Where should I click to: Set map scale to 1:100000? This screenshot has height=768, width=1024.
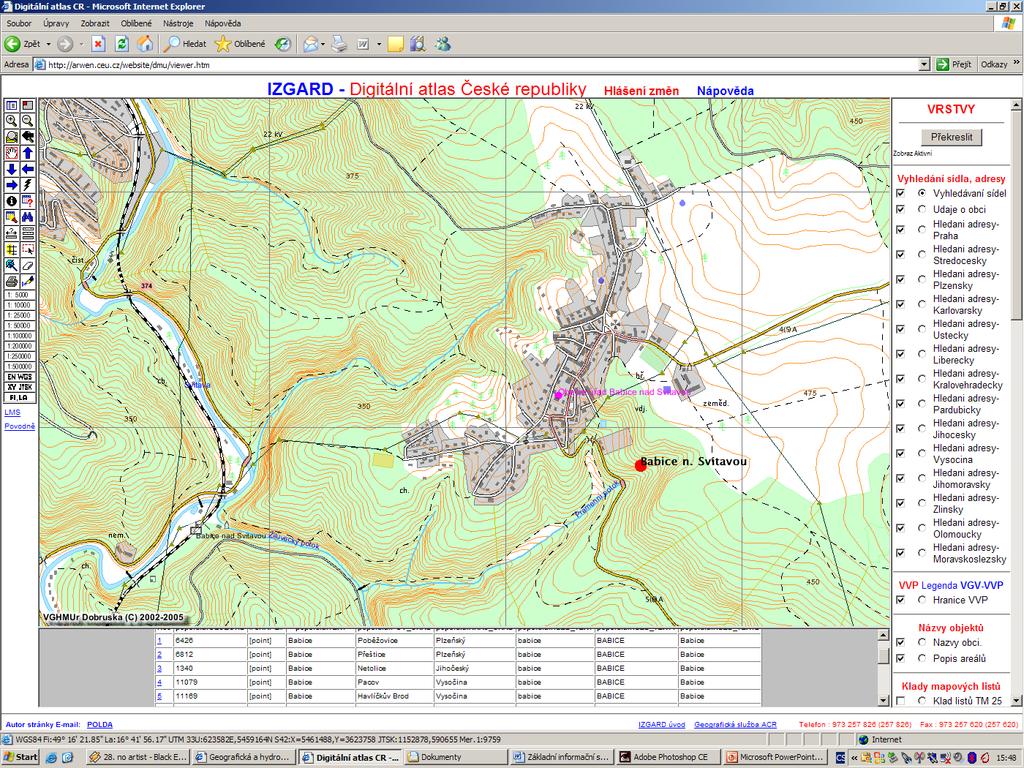coord(19,336)
